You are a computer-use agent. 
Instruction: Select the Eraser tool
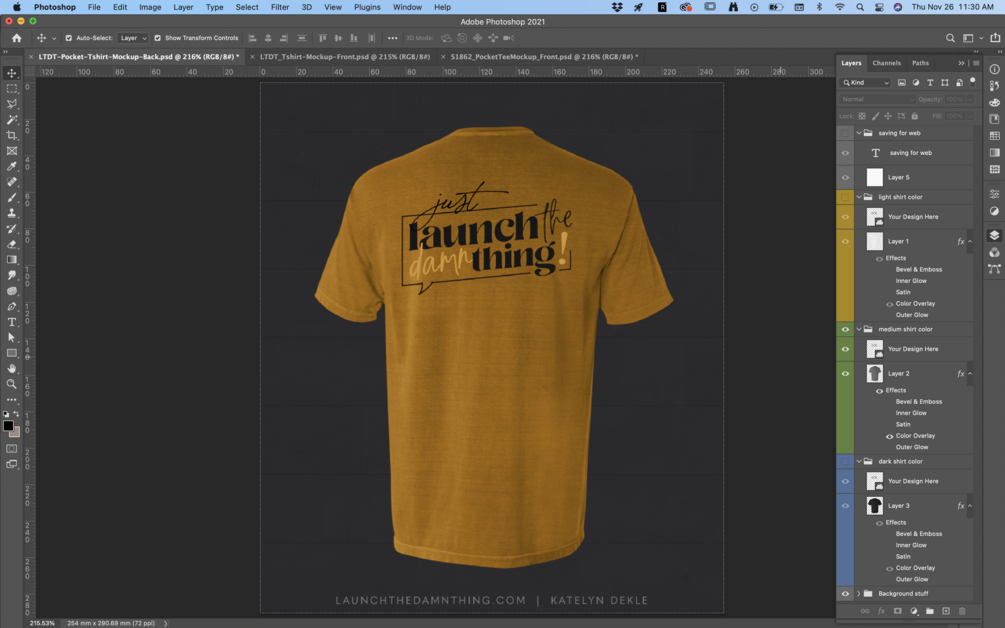pyautogui.click(x=12, y=244)
